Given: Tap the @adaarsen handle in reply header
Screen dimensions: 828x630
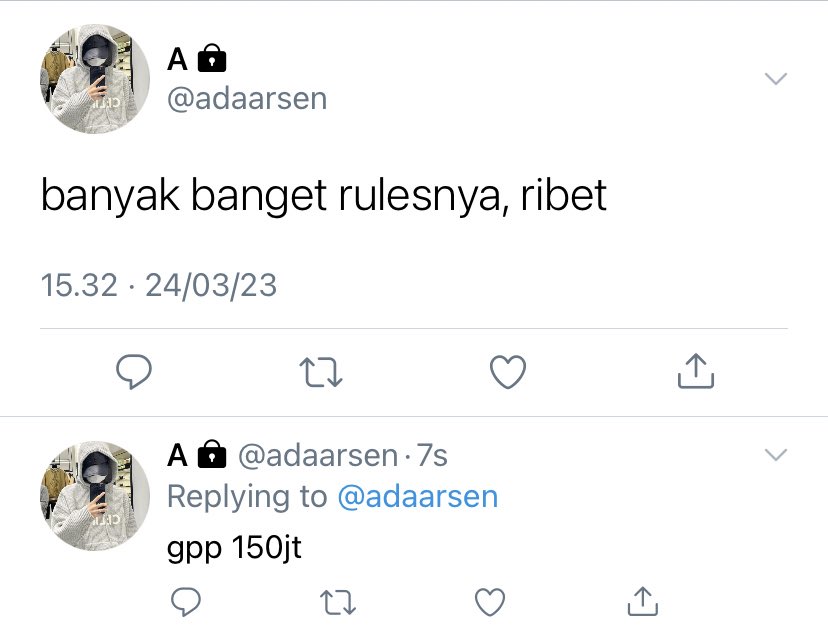Looking at the screenshot, I should click(318, 455).
